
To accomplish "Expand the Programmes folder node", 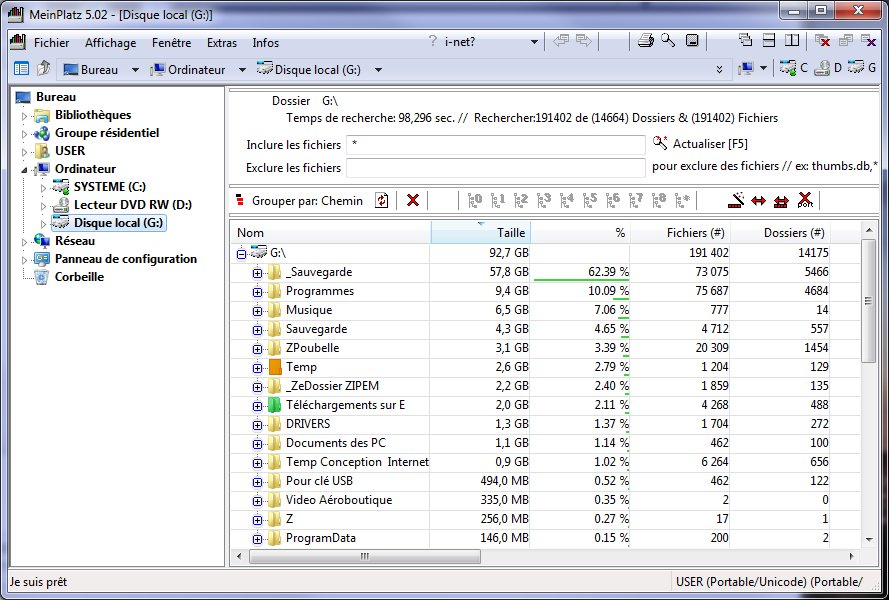I will 257,292.
